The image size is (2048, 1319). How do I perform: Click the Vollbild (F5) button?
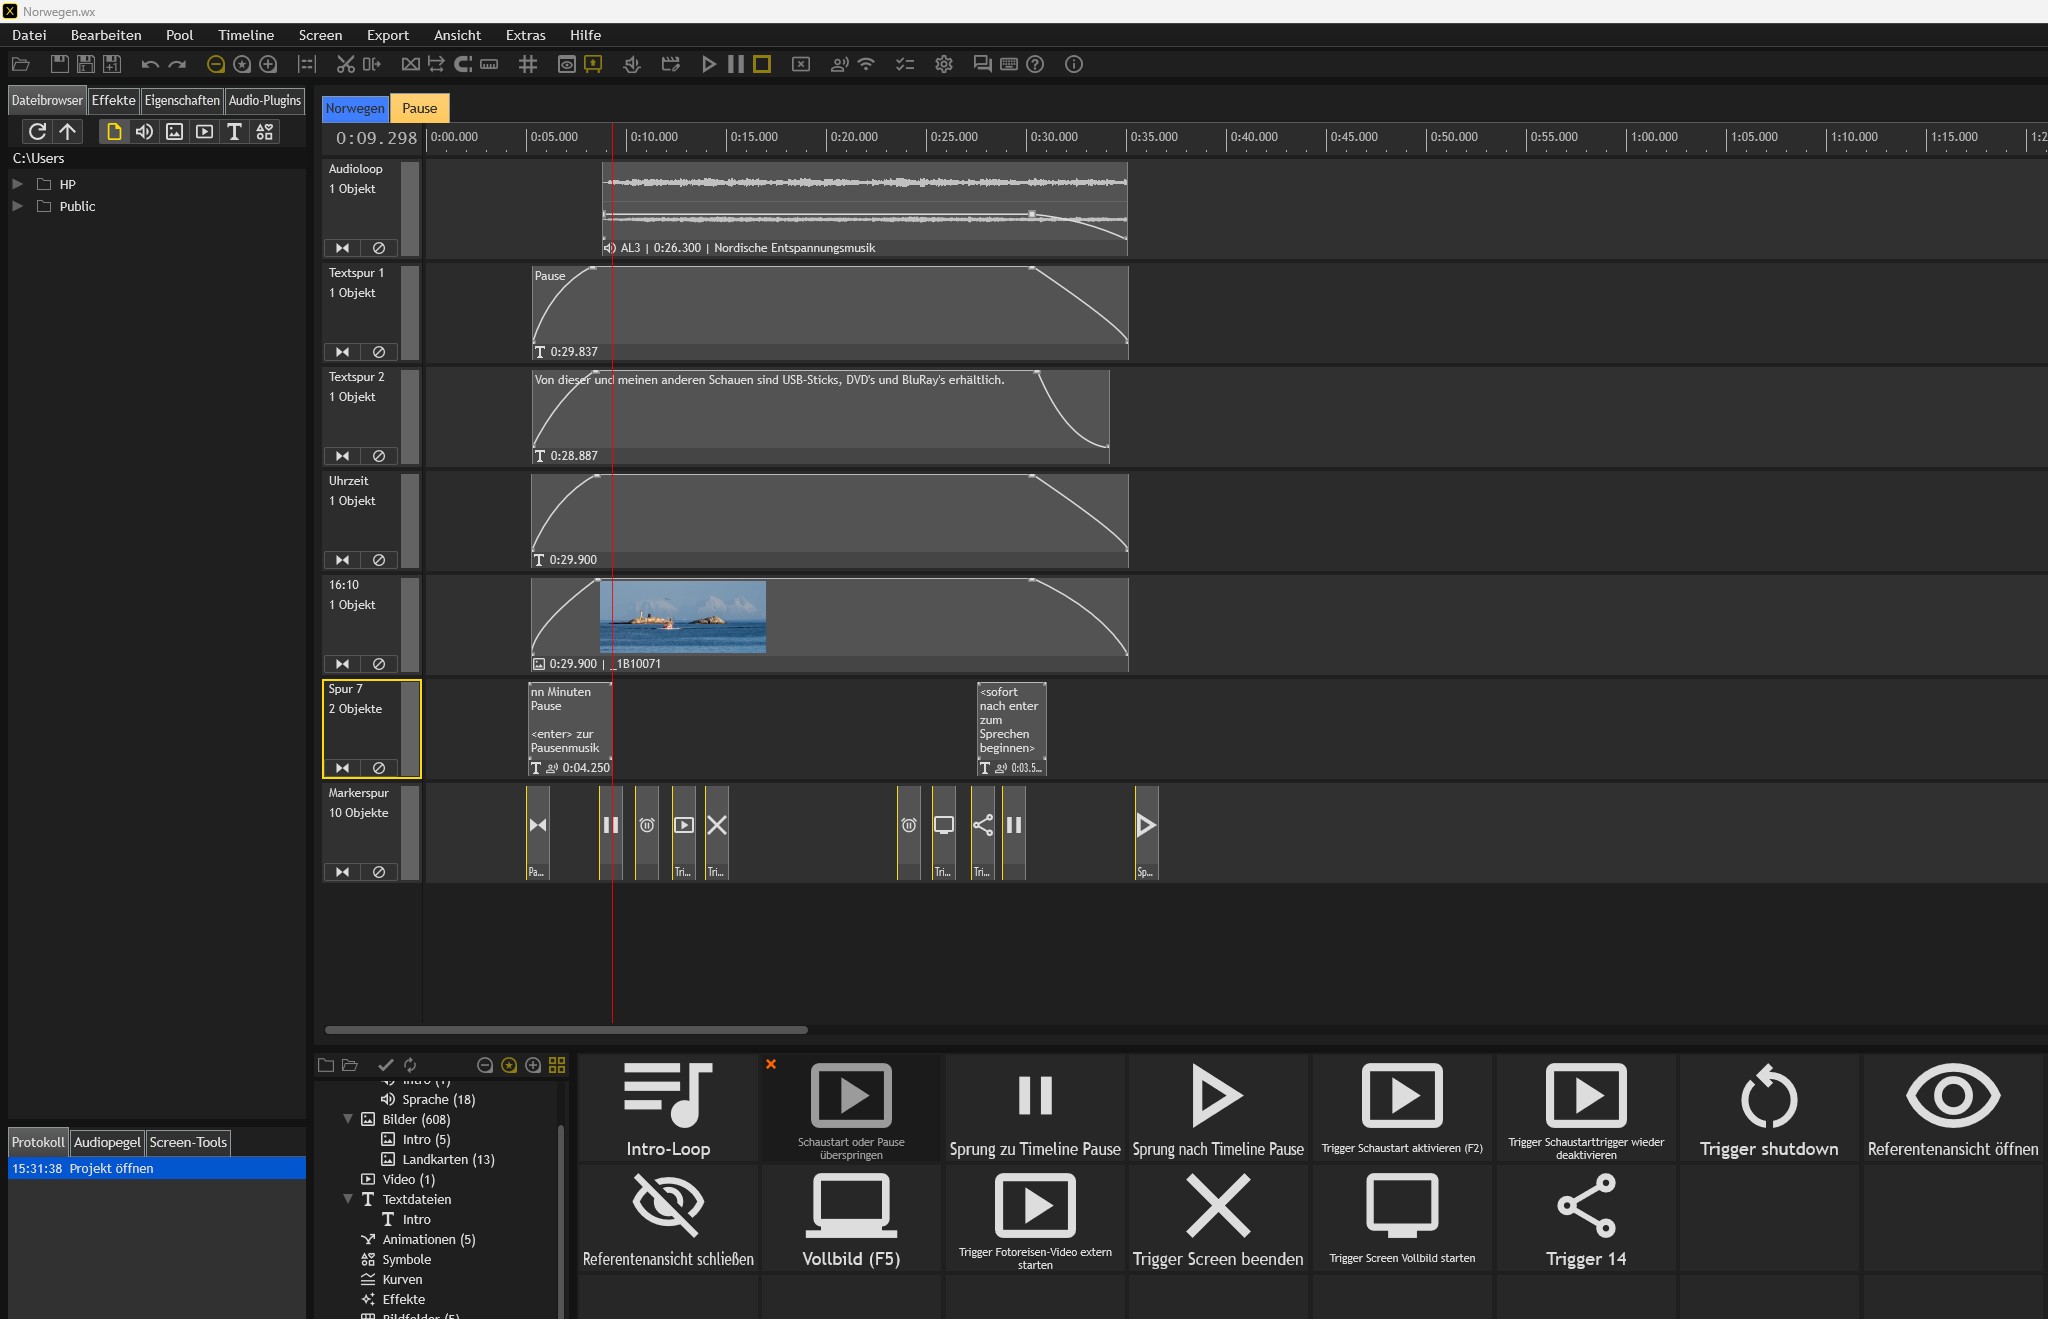(x=851, y=1218)
